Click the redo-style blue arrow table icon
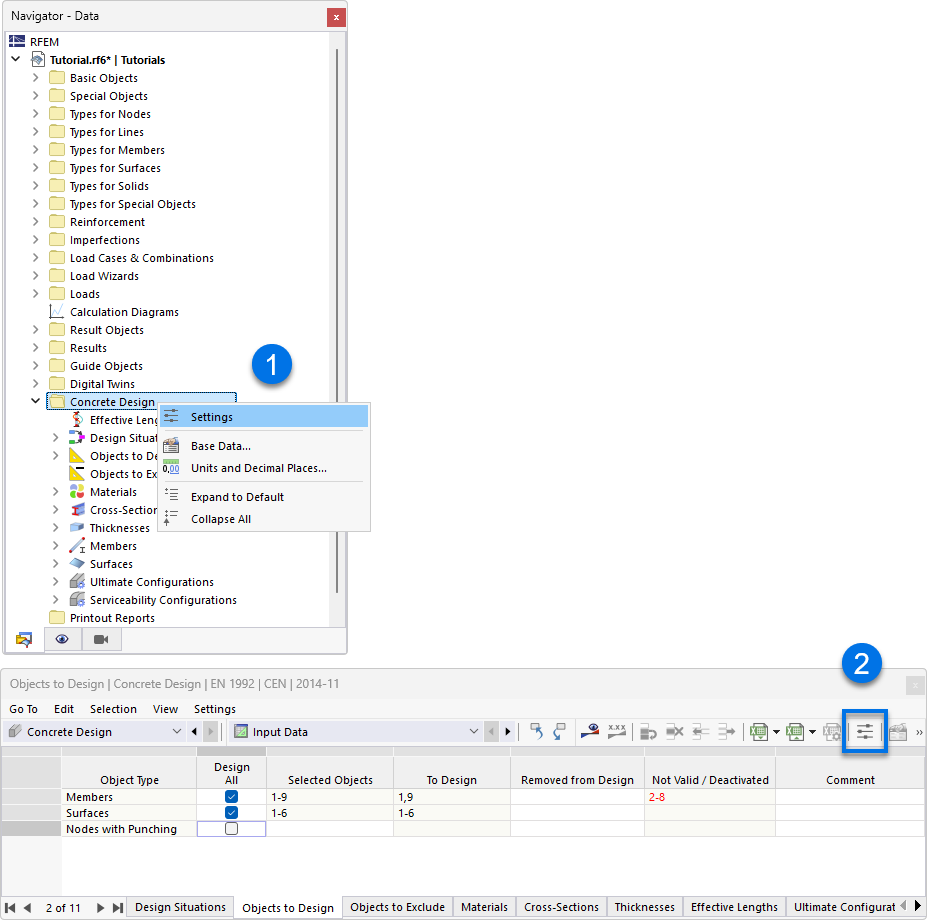 [x=559, y=731]
